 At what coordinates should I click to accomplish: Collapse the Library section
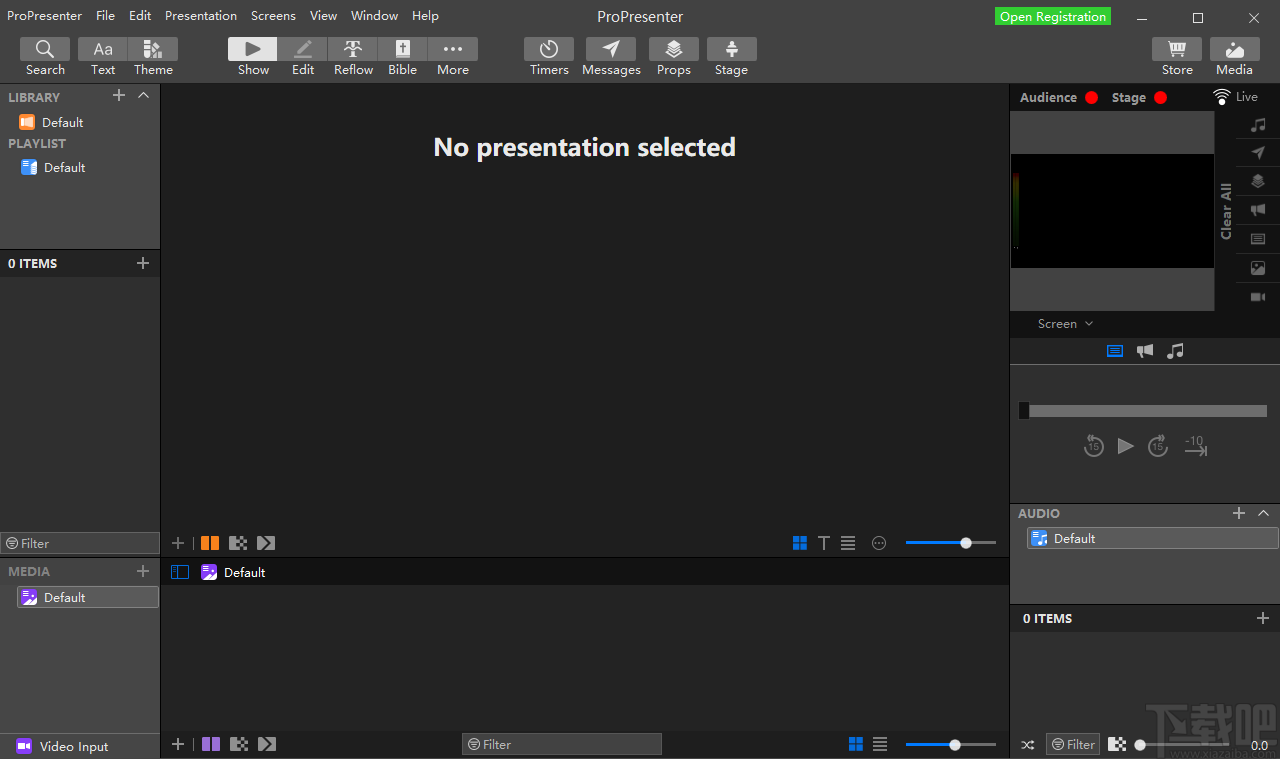(143, 96)
